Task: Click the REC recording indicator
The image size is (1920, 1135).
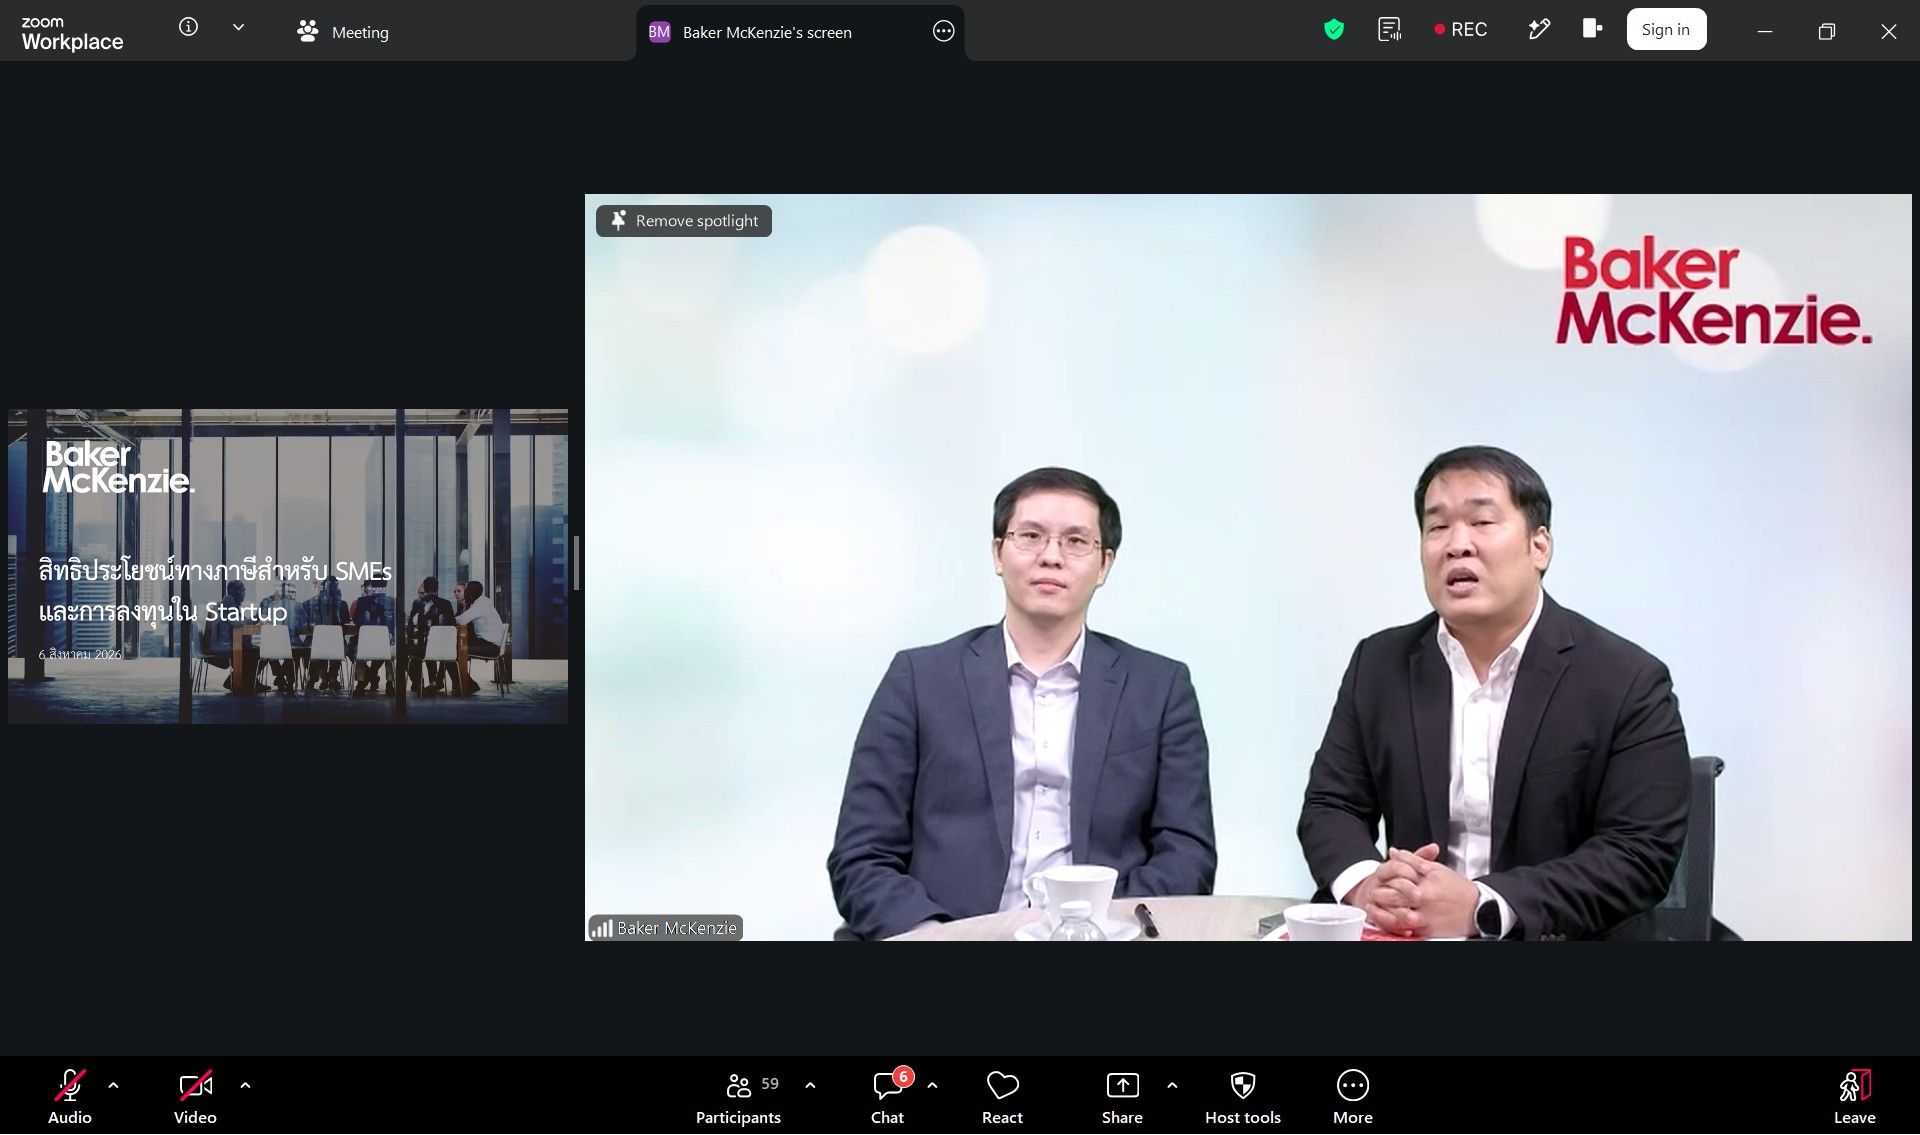Action: [x=1461, y=30]
